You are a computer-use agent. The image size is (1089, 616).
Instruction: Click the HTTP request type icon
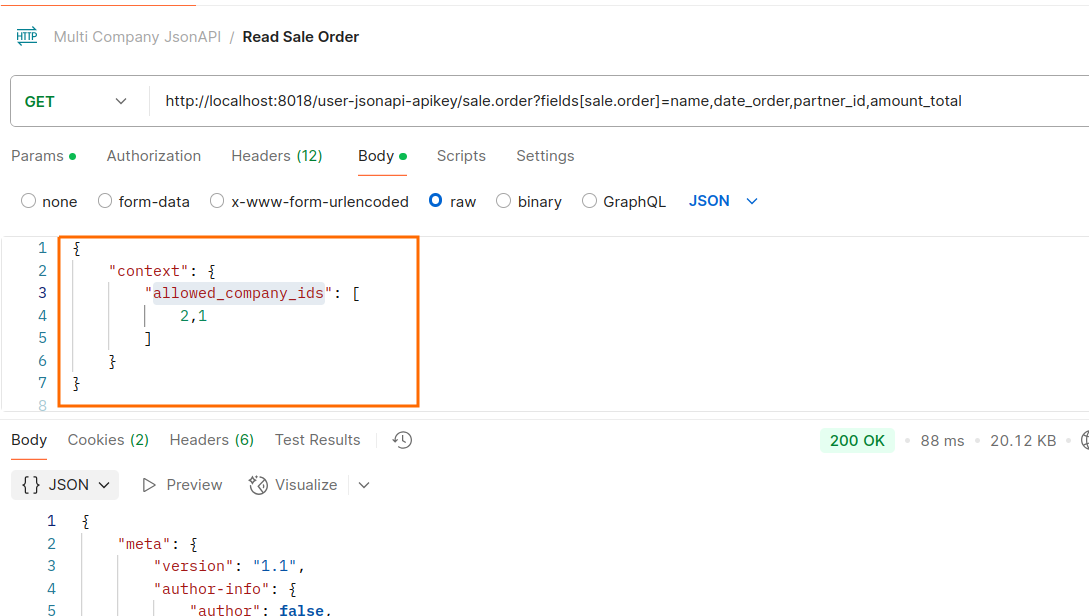(26, 37)
